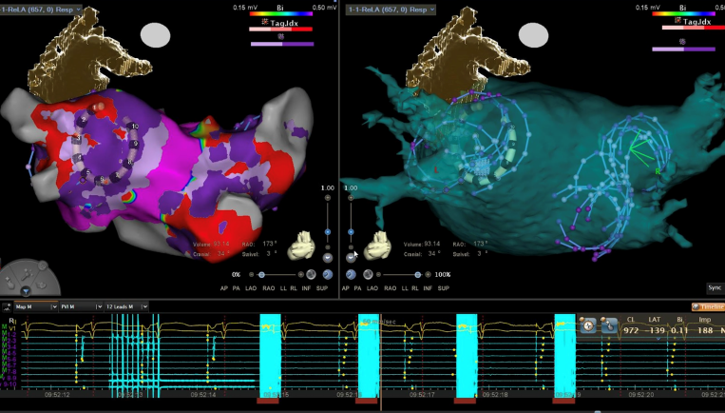This screenshot has height=413, width=725.
Task: Click the left pane vertical zoom slider handle
Action: coord(328,232)
